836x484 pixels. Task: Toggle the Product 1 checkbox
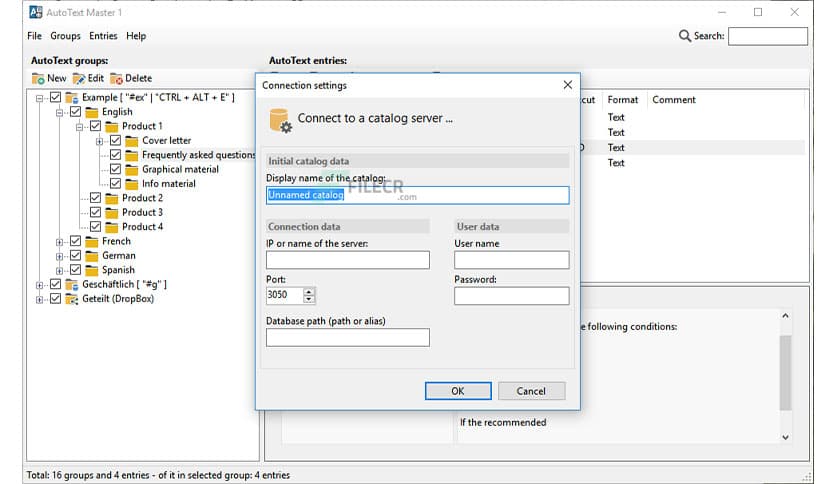[x=95, y=126]
